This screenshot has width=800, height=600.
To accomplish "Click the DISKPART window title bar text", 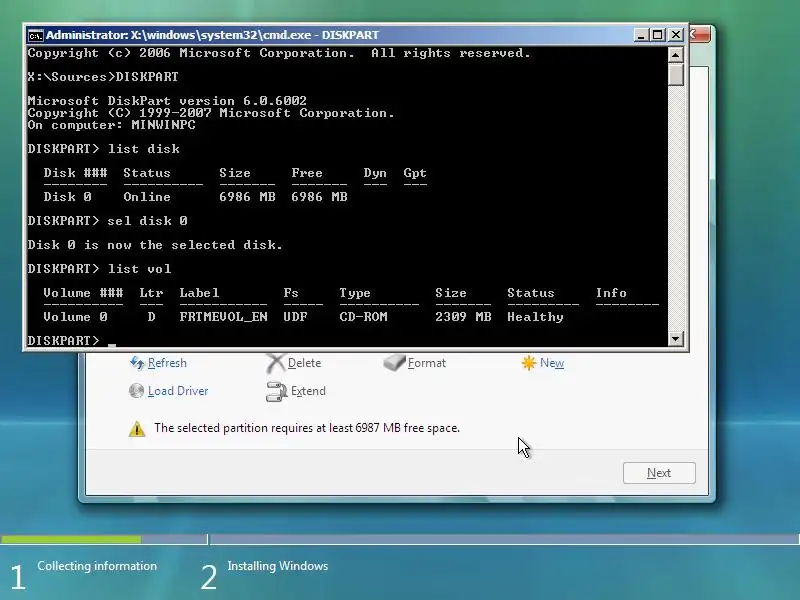I will 212,35.
